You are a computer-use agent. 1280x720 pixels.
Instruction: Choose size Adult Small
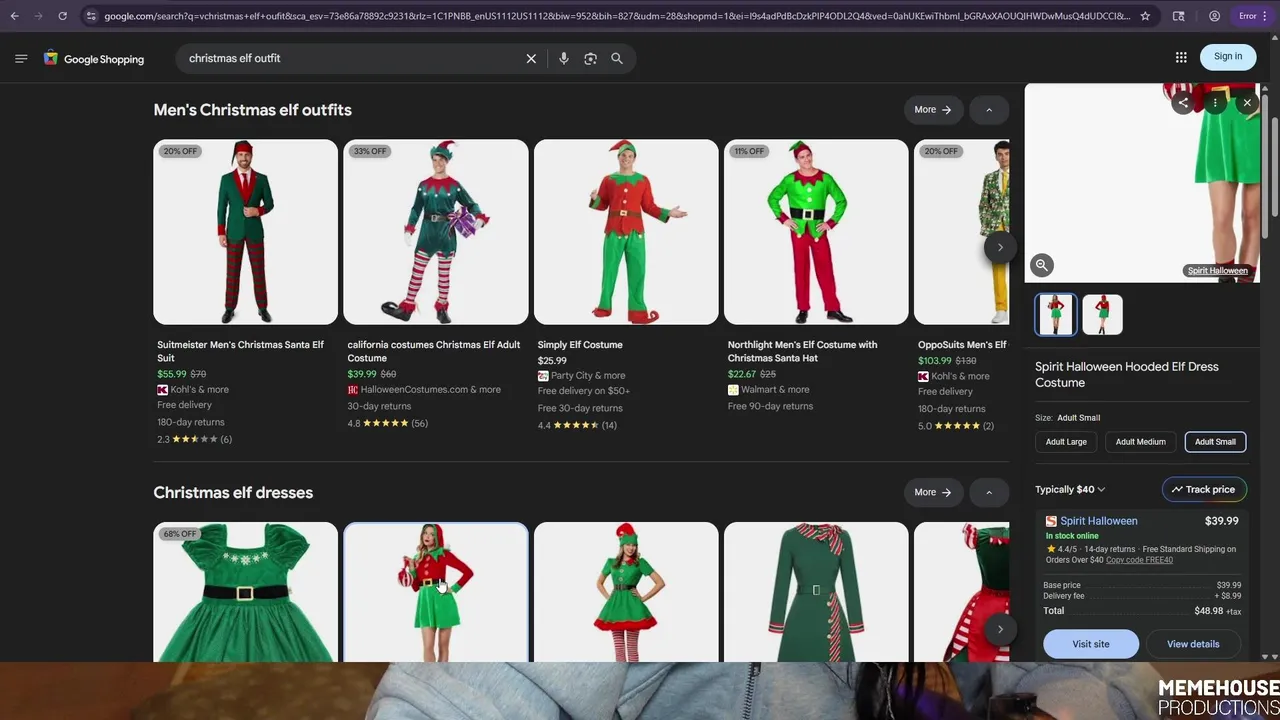[x=1215, y=442]
